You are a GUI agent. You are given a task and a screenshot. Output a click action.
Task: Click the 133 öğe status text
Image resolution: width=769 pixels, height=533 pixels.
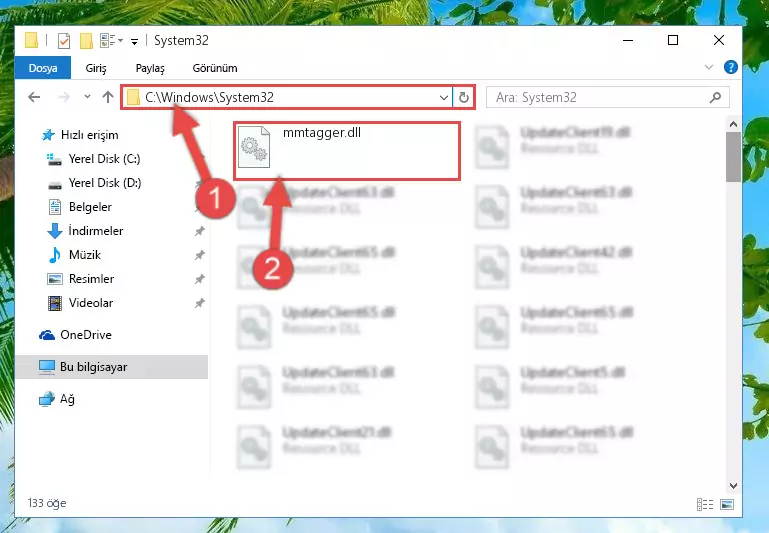click(47, 503)
